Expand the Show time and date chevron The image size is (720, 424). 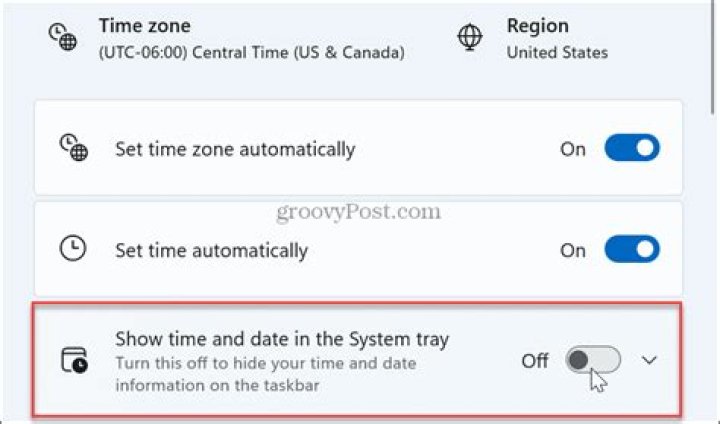pos(649,360)
